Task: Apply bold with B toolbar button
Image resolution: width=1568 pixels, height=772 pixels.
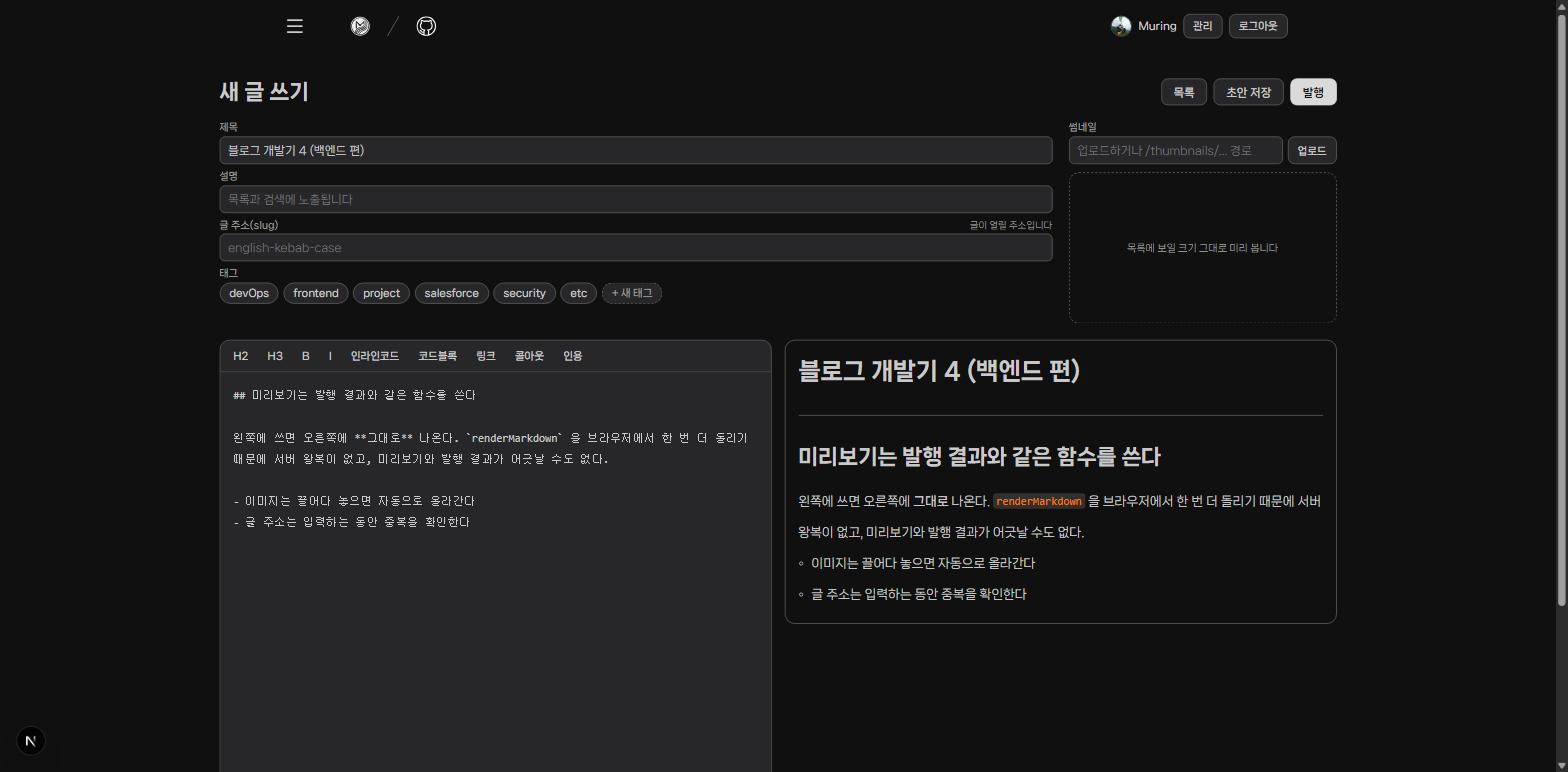Action: (x=306, y=356)
